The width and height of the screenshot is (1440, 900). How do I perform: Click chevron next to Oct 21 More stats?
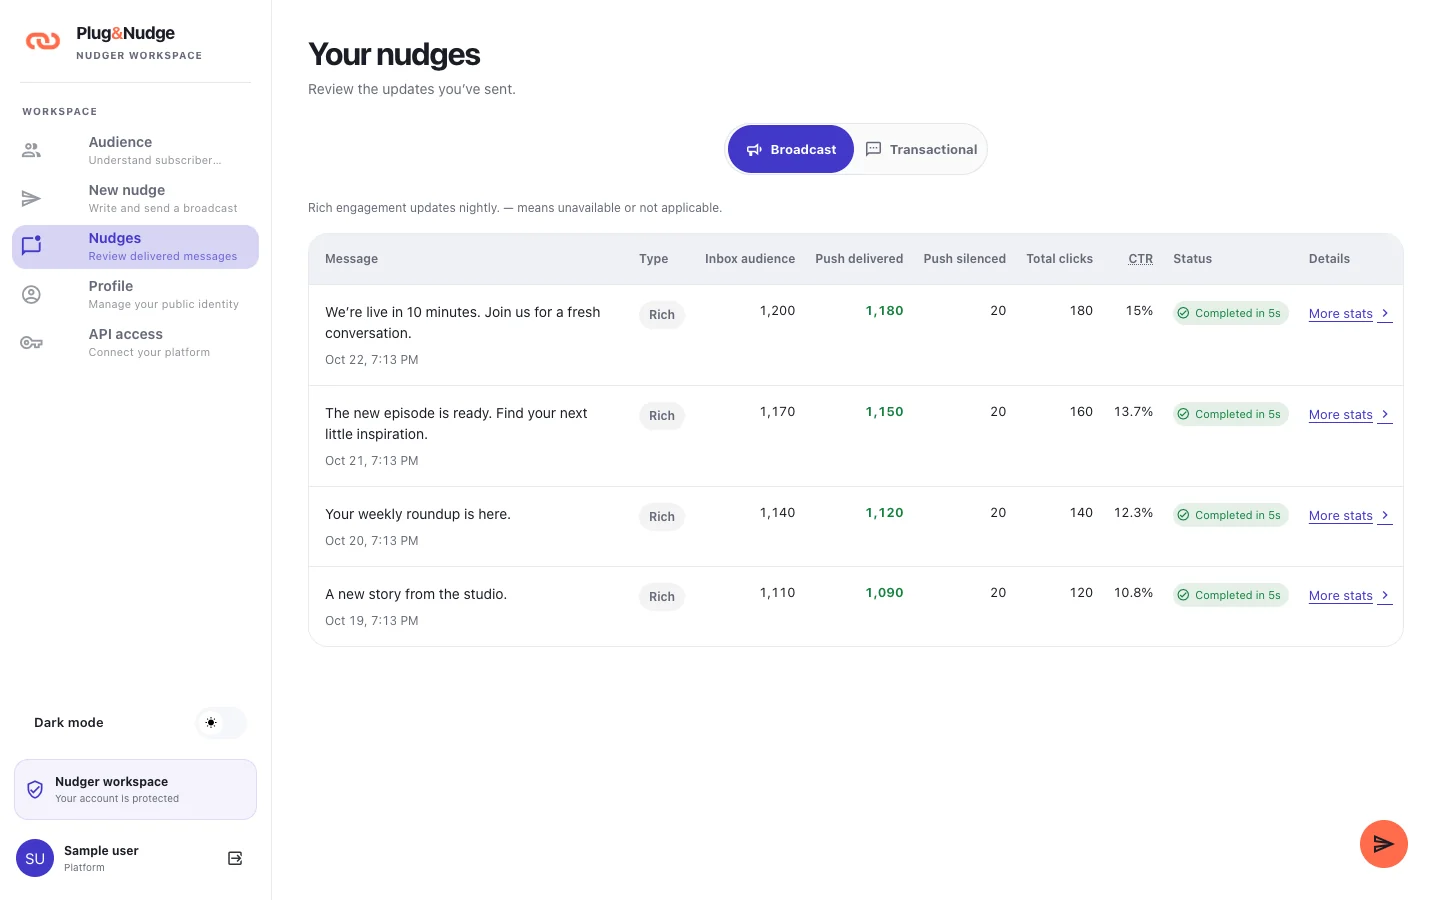[1385, 414]
